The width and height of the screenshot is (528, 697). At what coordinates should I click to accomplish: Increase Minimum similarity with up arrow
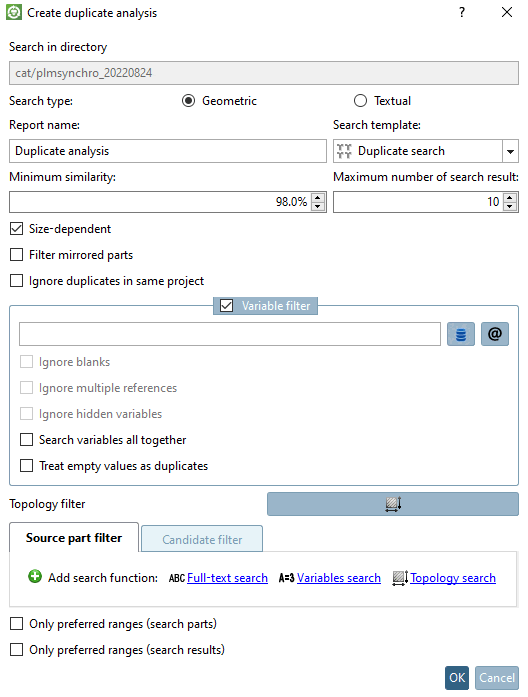[x=317, y=197]
